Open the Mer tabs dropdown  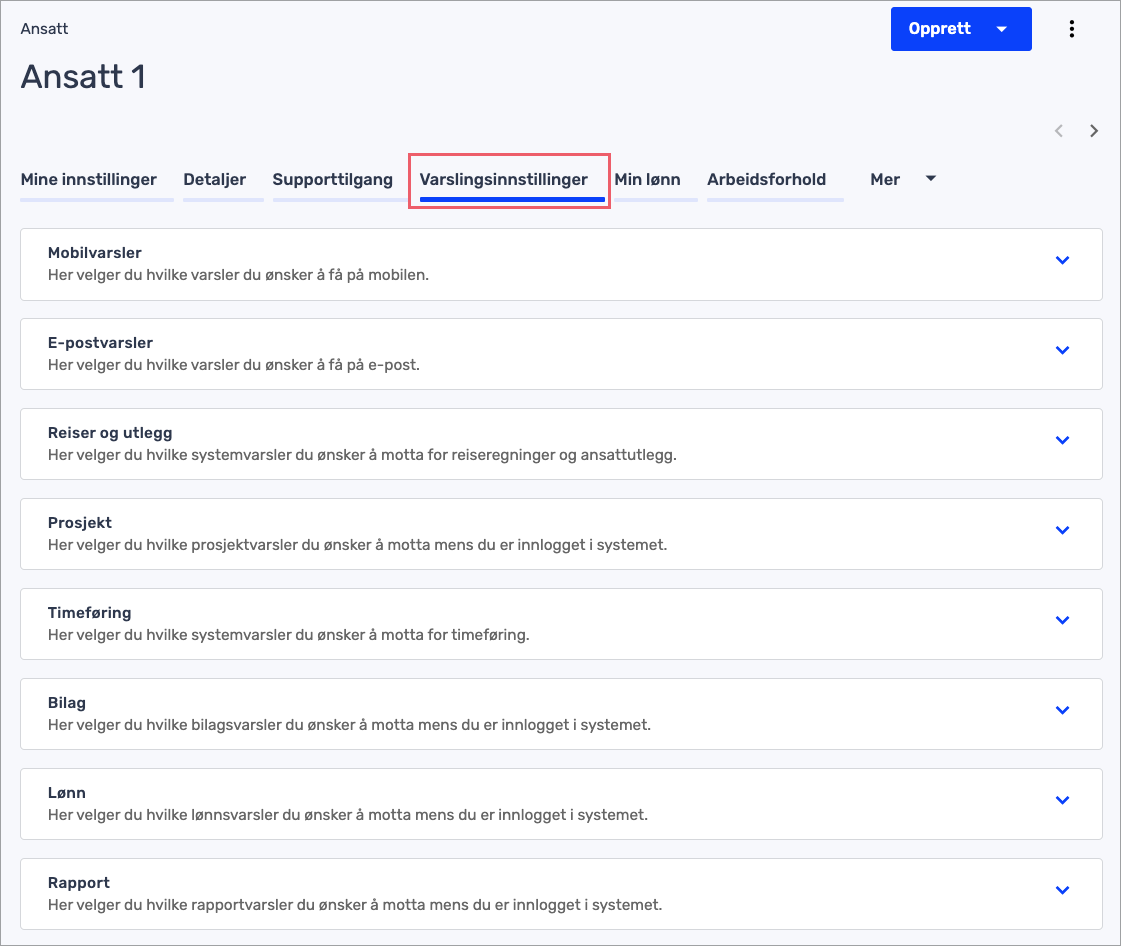click(902, 180)
